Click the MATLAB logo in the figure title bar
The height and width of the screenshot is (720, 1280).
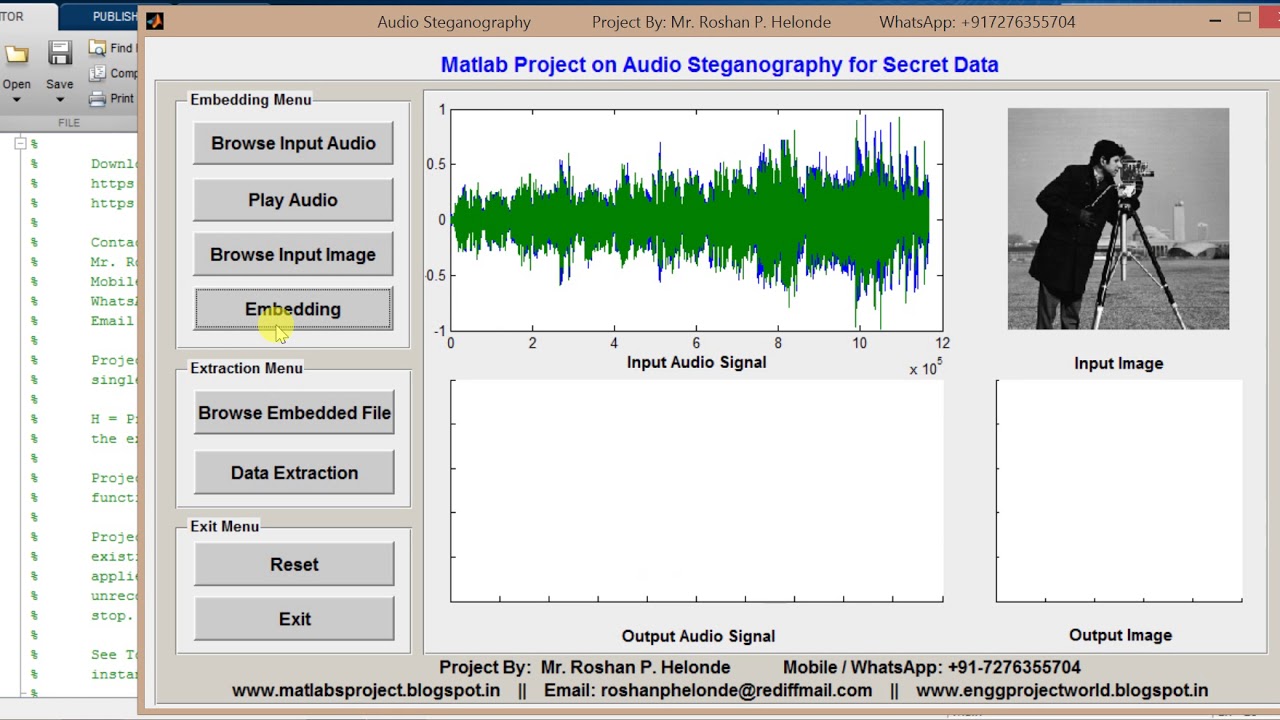[x=154, y=21]
